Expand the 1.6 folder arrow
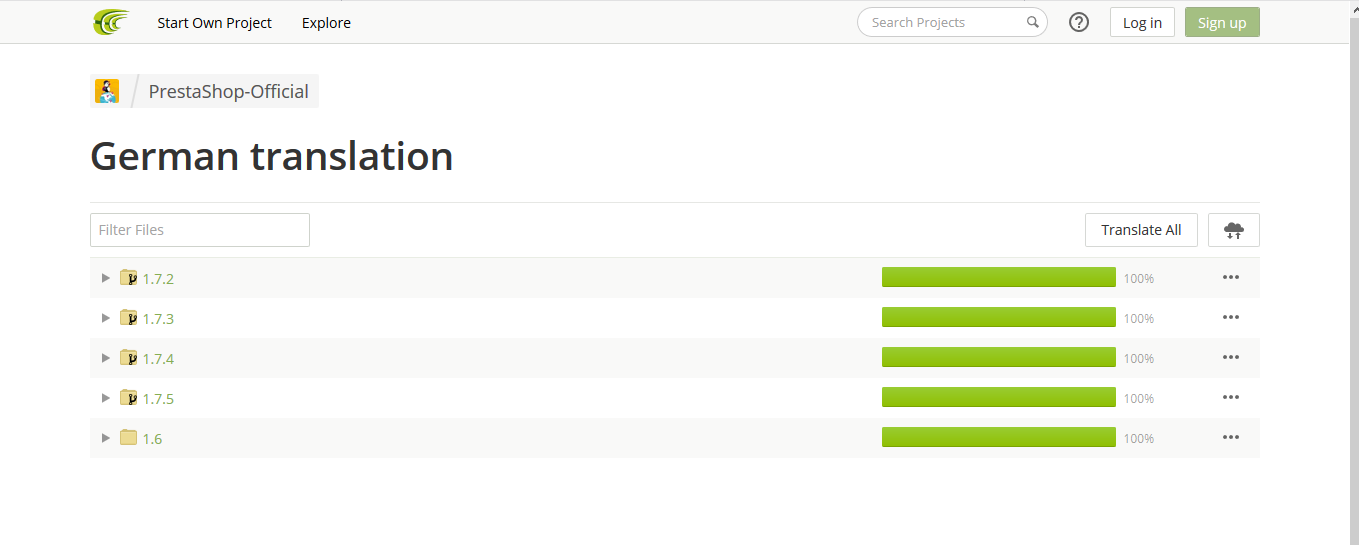The image size is (1359, 545). pos(106,437)
